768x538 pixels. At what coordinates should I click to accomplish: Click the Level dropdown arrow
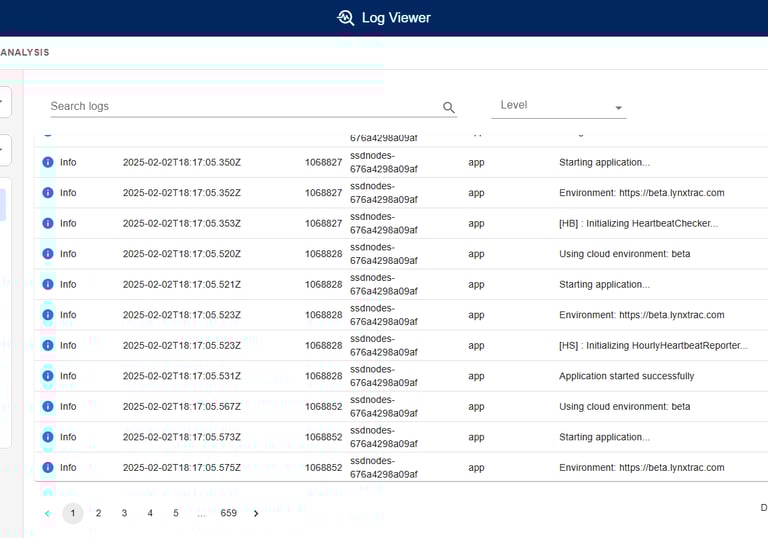click(x=619, y=108)
